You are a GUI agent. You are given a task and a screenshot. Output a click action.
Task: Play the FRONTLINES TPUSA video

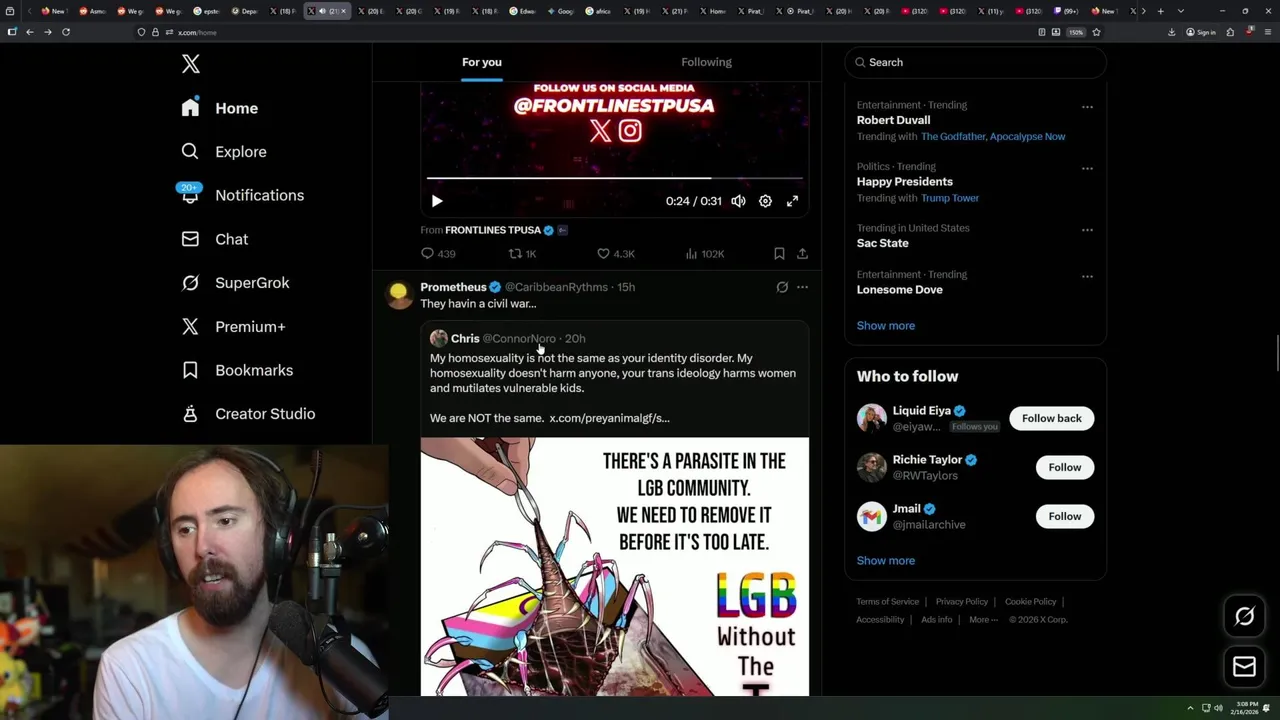click(x=437, y=201)
